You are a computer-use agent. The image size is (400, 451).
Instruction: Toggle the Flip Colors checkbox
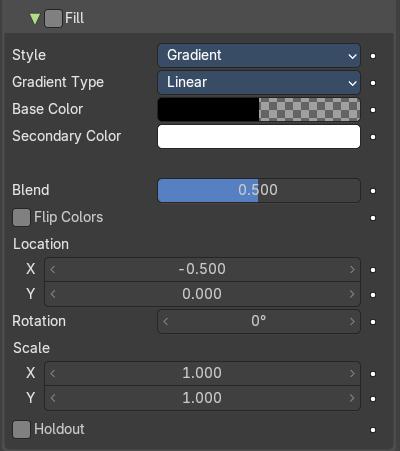point(21,218)
